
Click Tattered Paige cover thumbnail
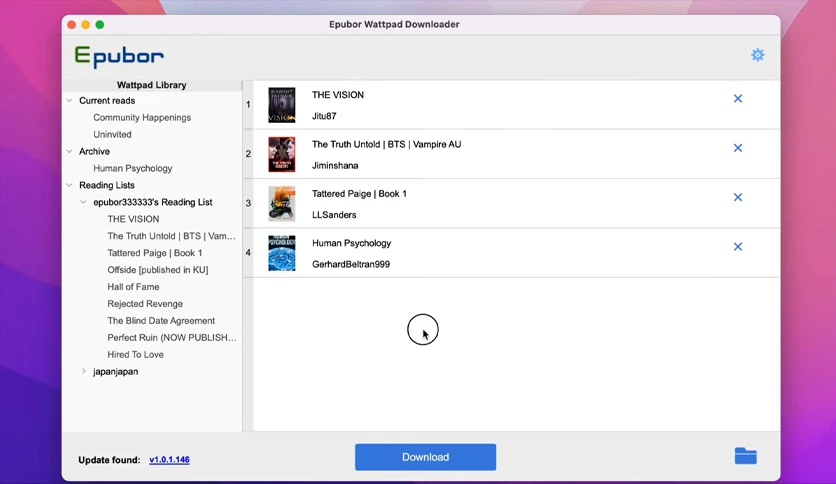tap(282, 204)
